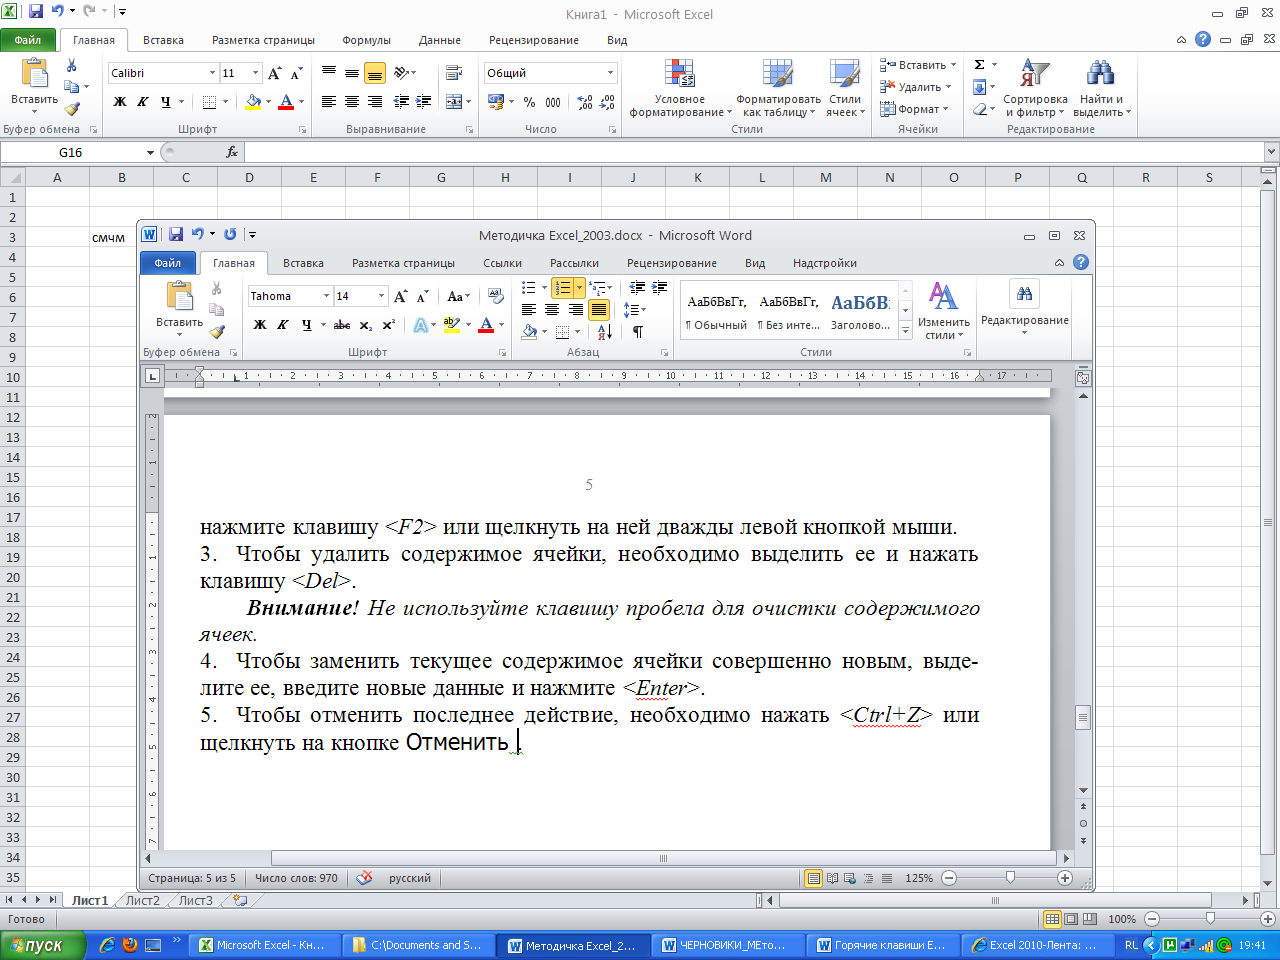Open Word font size 14 dropdown
The height and width of the screenshot is (960, 1280).
(x=381, y=296)
